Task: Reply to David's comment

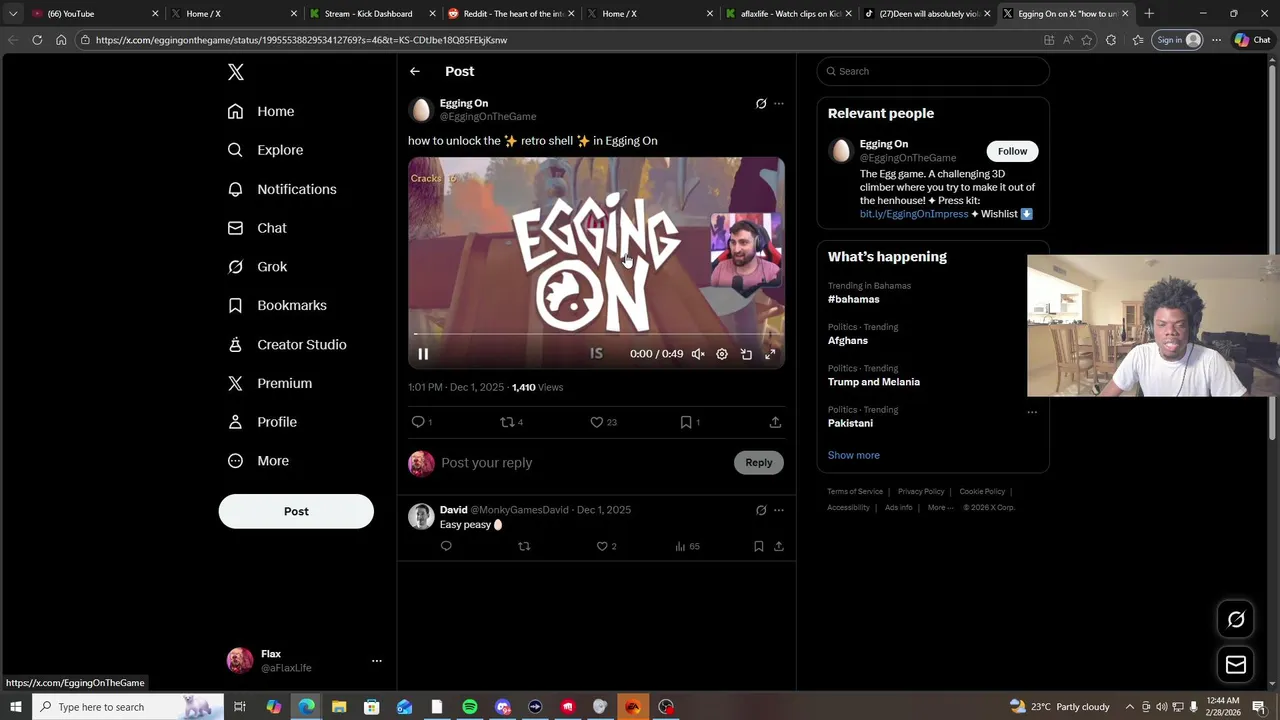Action: pos(446,546)
